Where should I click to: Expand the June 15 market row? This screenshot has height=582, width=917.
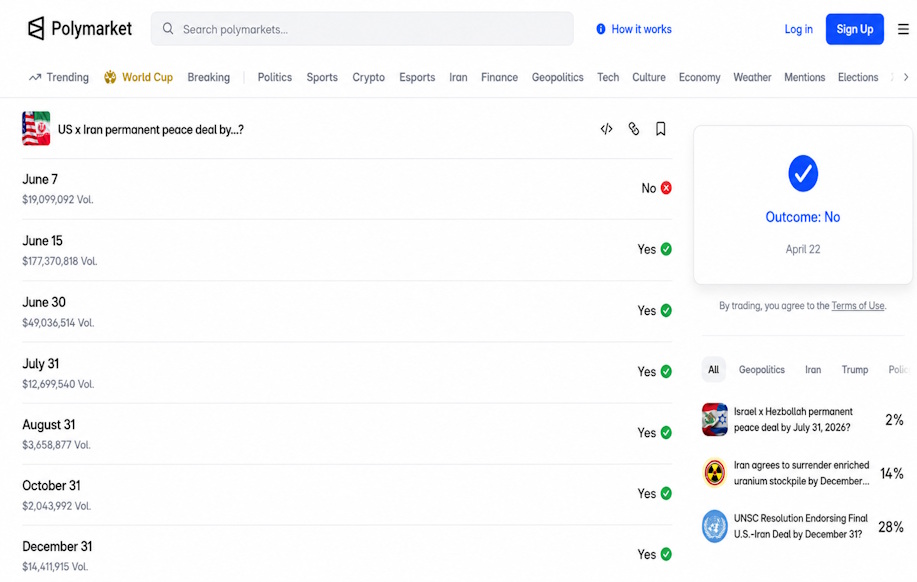pos(347,250)
